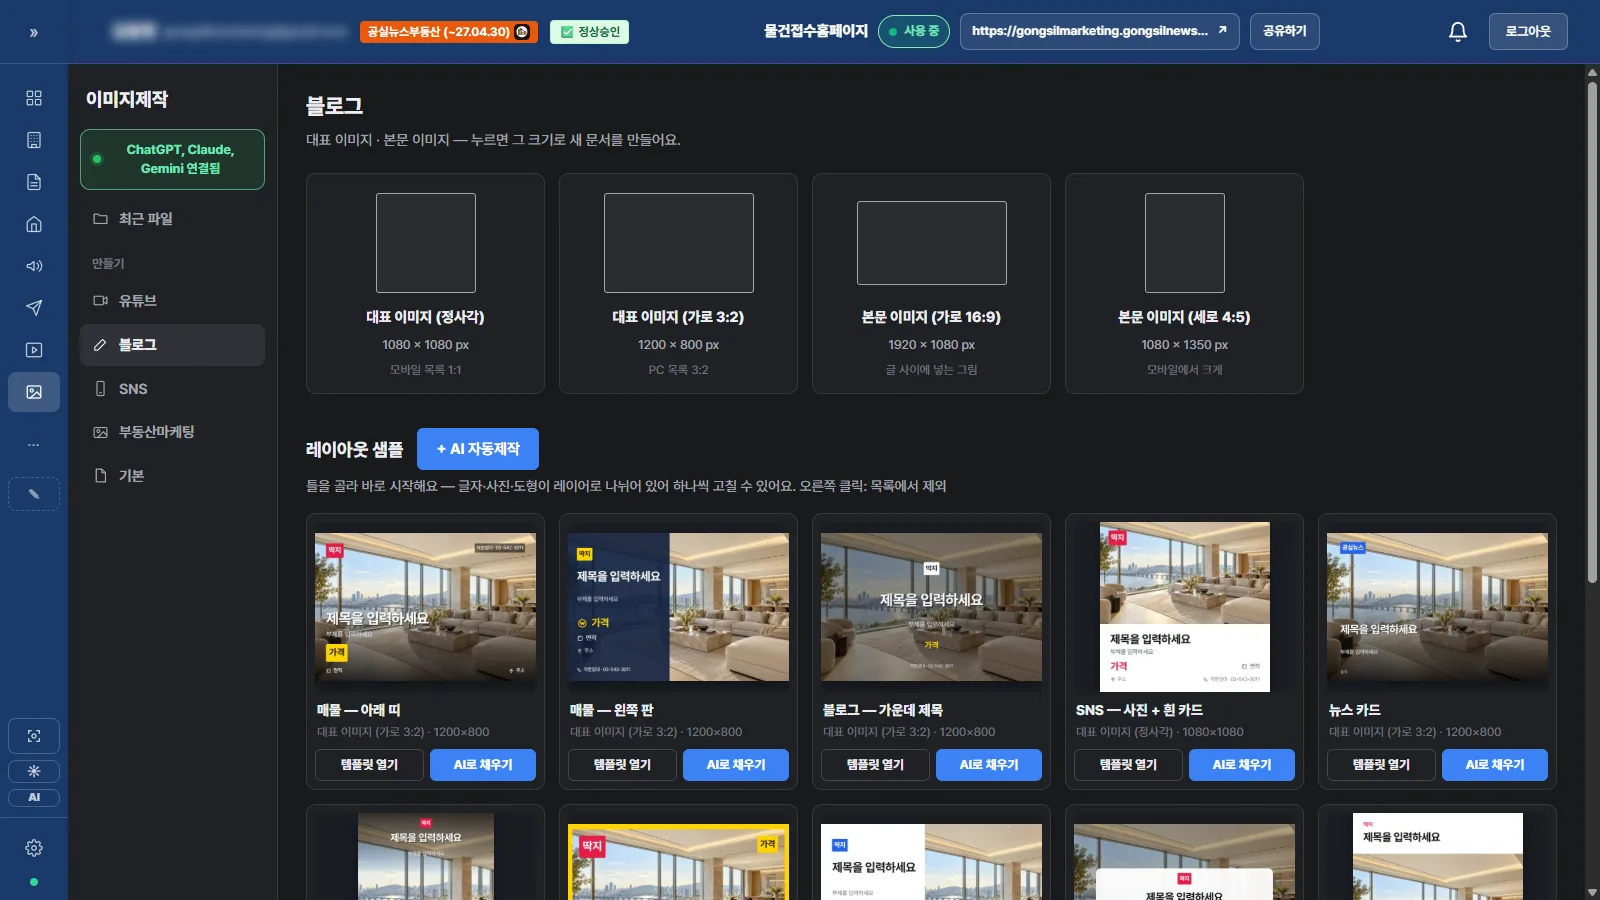
Task: Click the screen capture focus icon
Action: 34,736
